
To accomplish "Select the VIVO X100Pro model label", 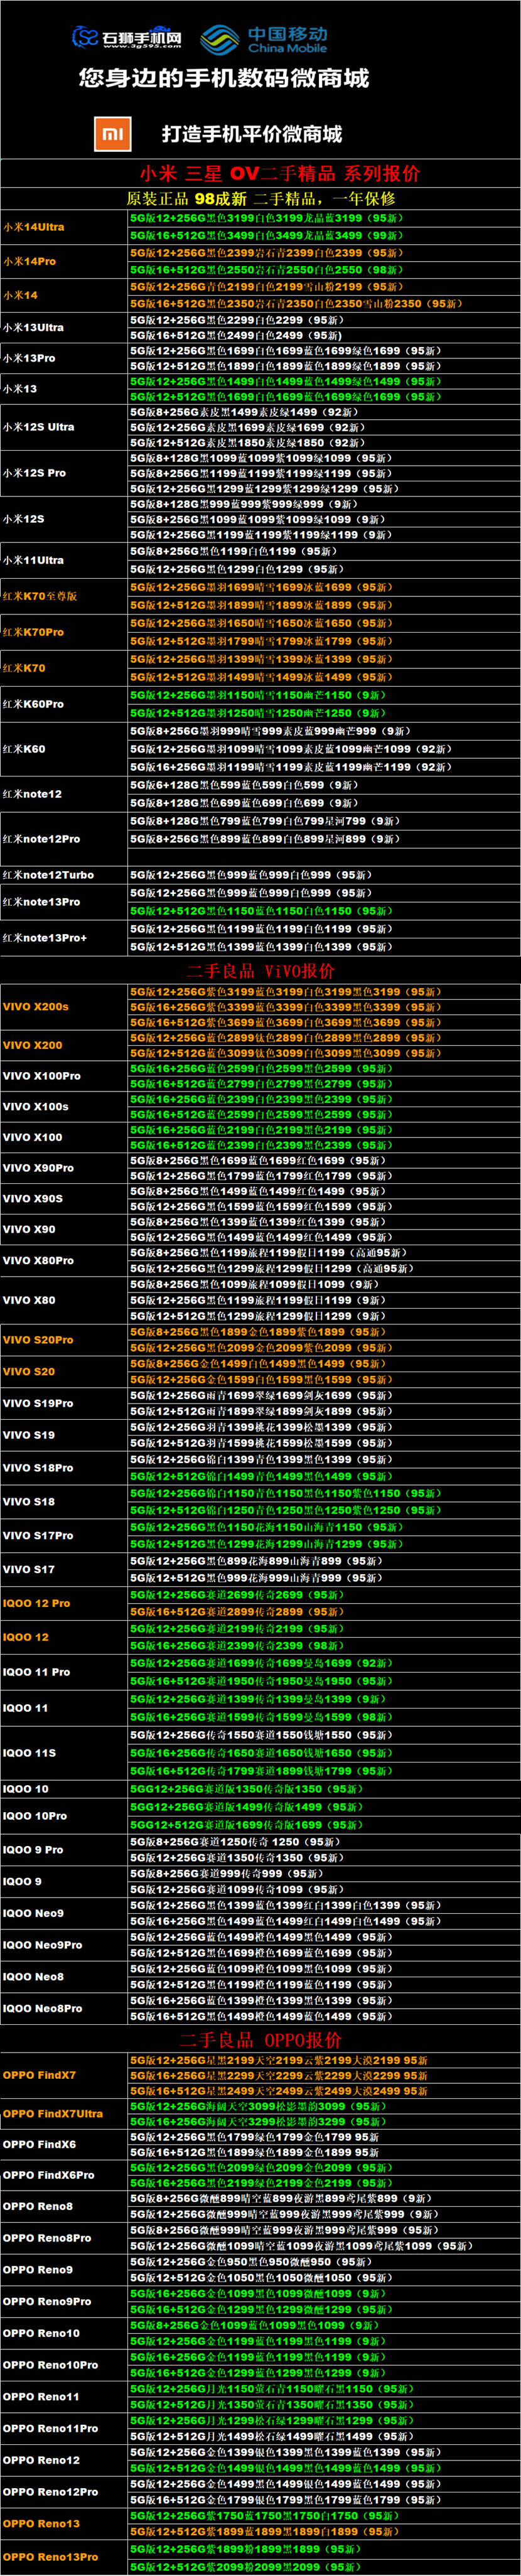I will pos(42,1076).
